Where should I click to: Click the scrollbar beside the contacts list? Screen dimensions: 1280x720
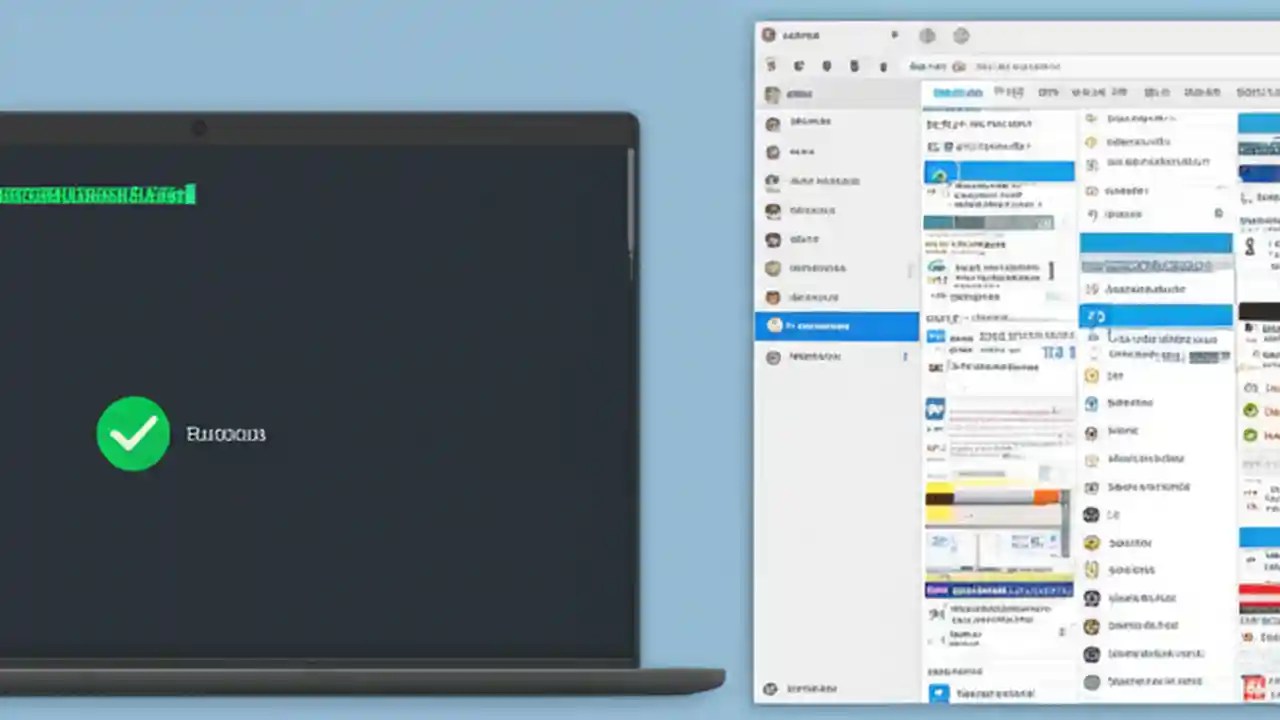[x=910, y=270]
